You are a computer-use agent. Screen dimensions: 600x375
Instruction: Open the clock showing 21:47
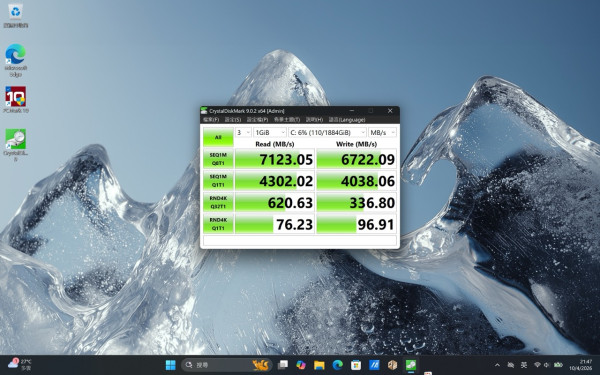[580, 365]
